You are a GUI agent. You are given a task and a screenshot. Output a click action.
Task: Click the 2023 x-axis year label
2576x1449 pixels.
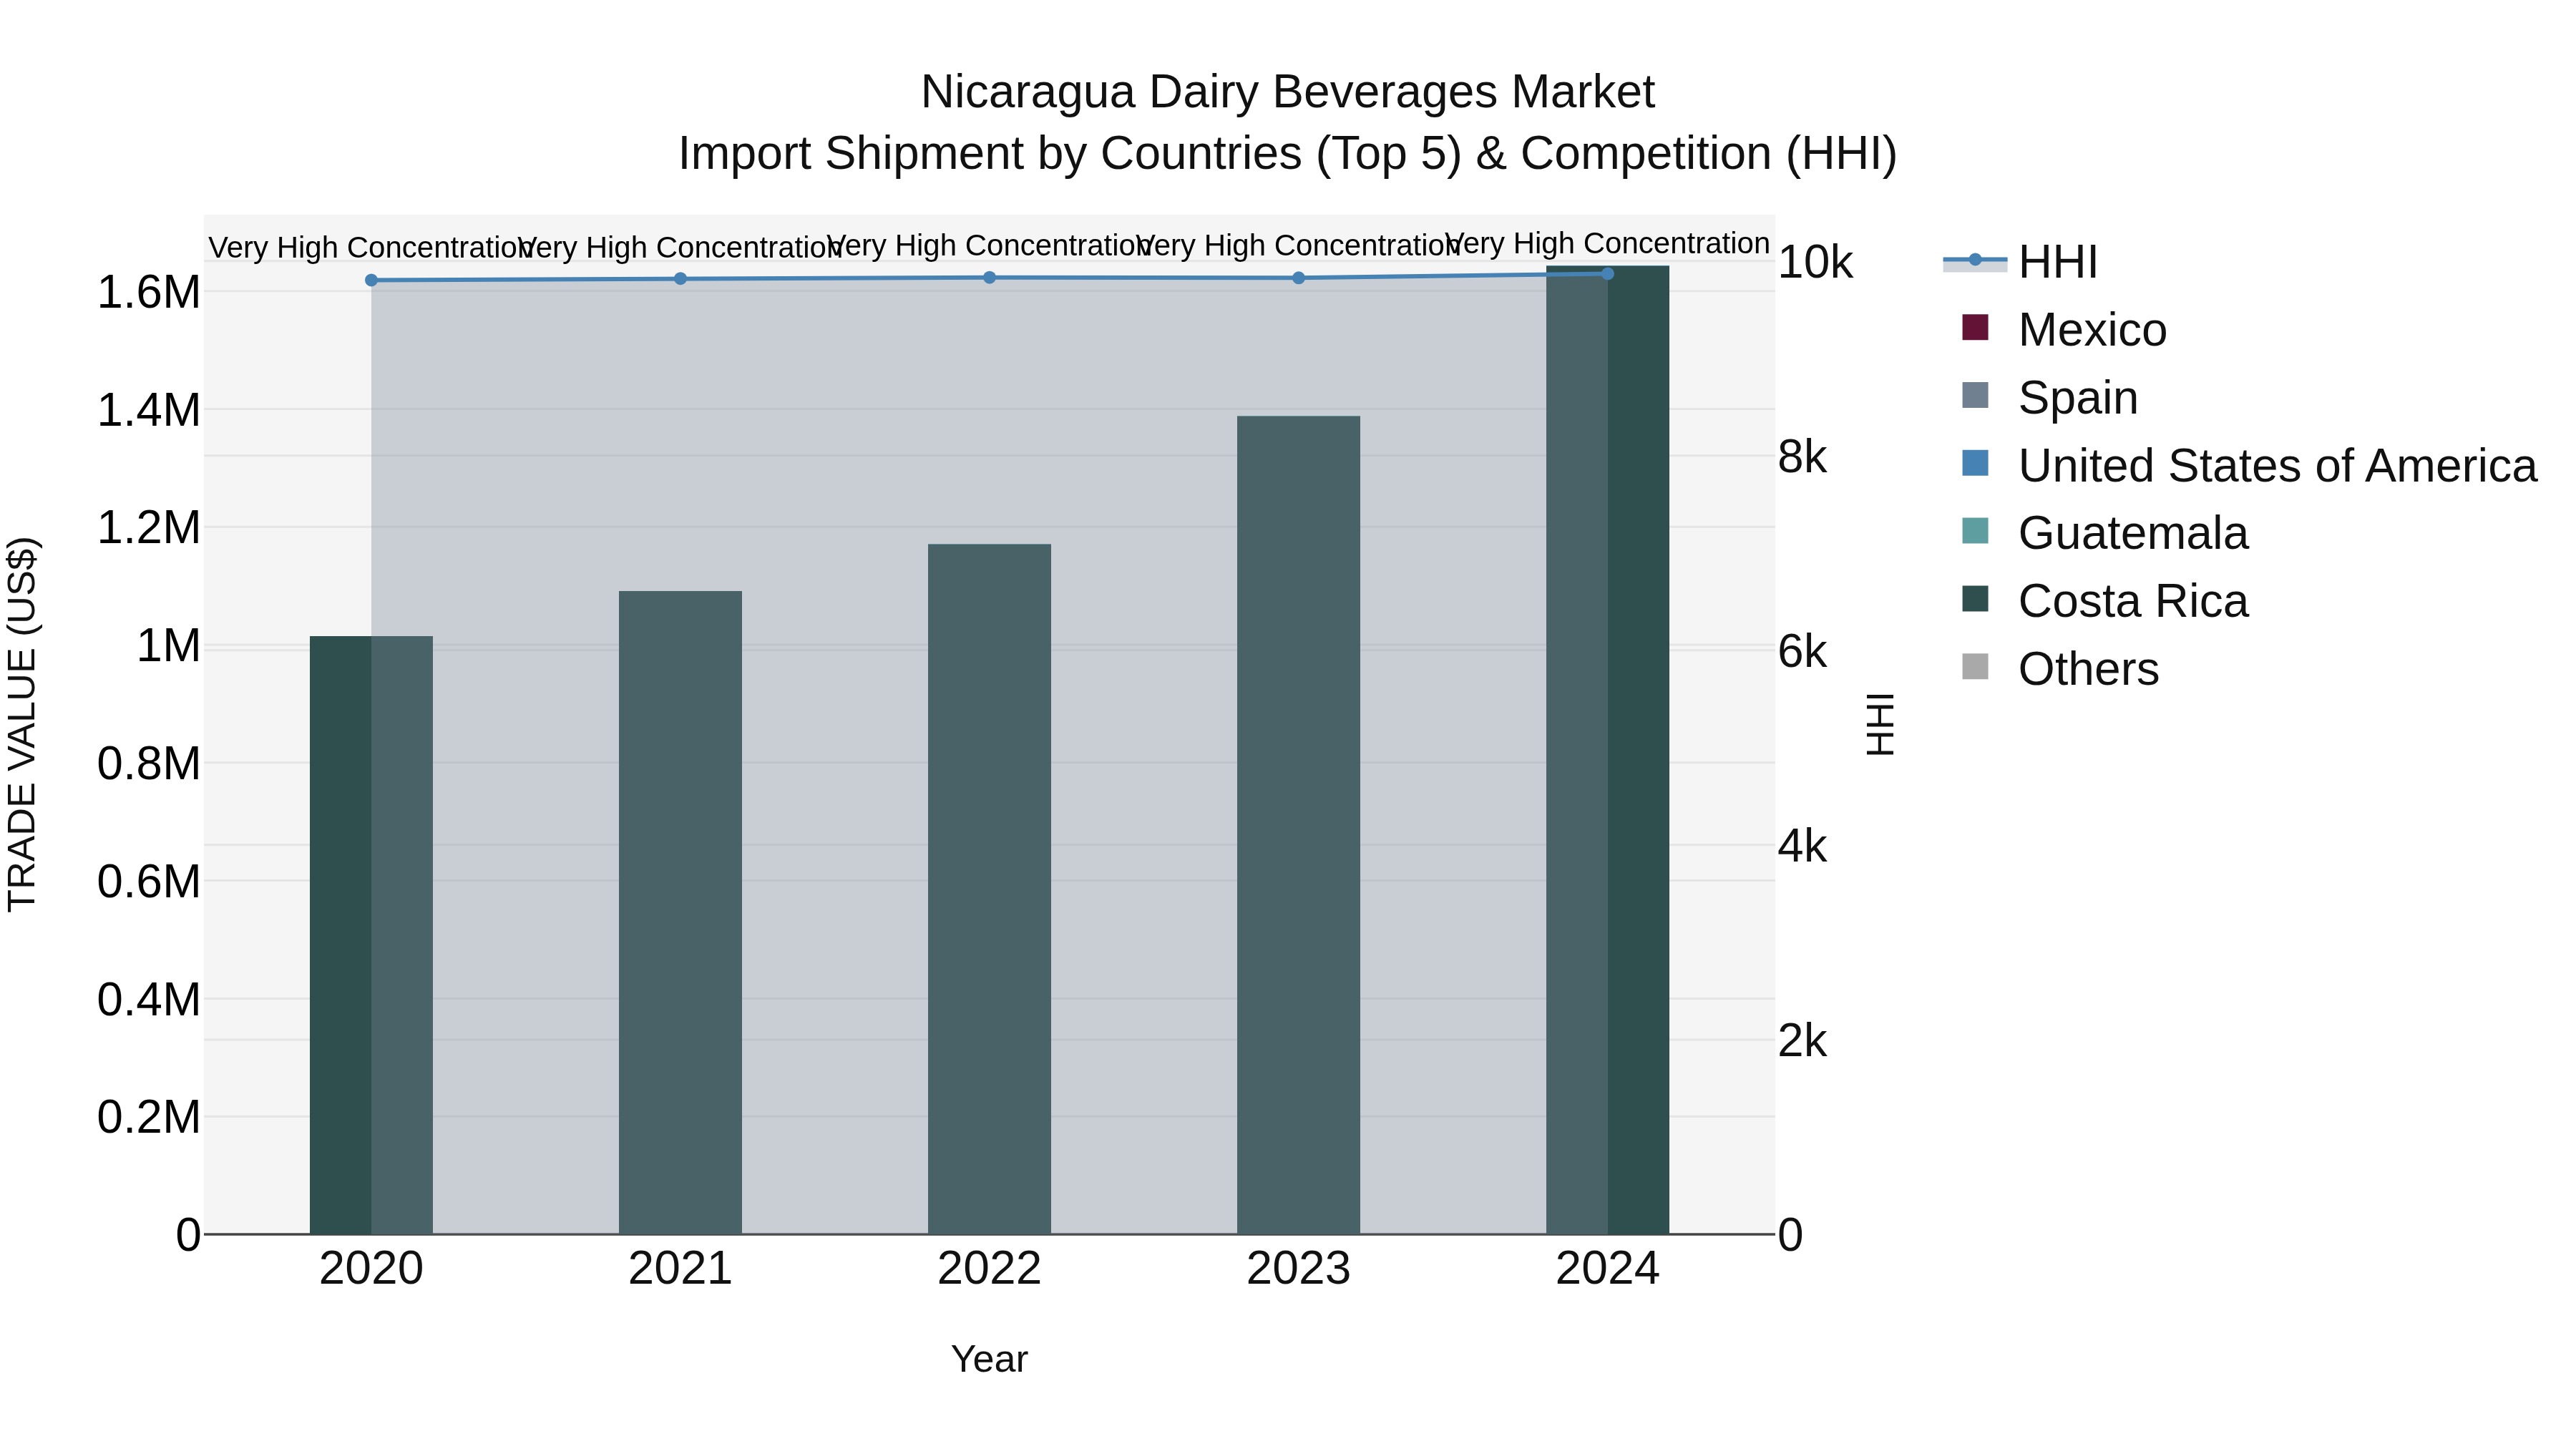[x=1298, y=1269]
